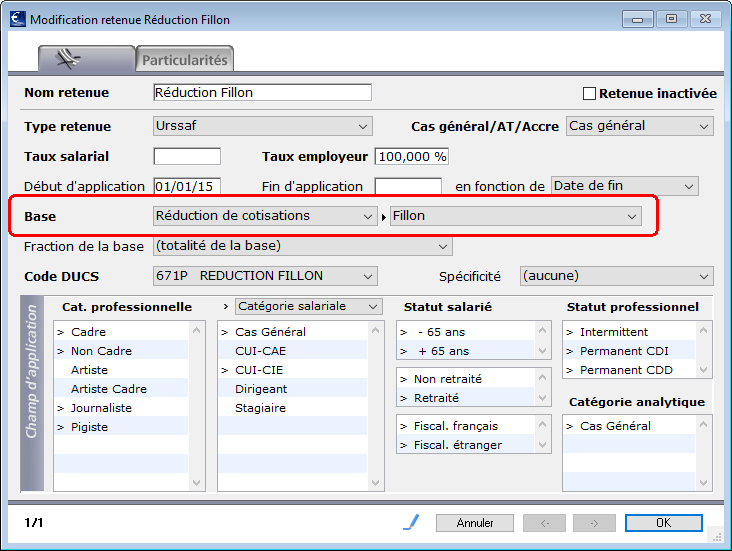Toggle Non Cadre in the professional category list
732x551 pixels.
121,351
